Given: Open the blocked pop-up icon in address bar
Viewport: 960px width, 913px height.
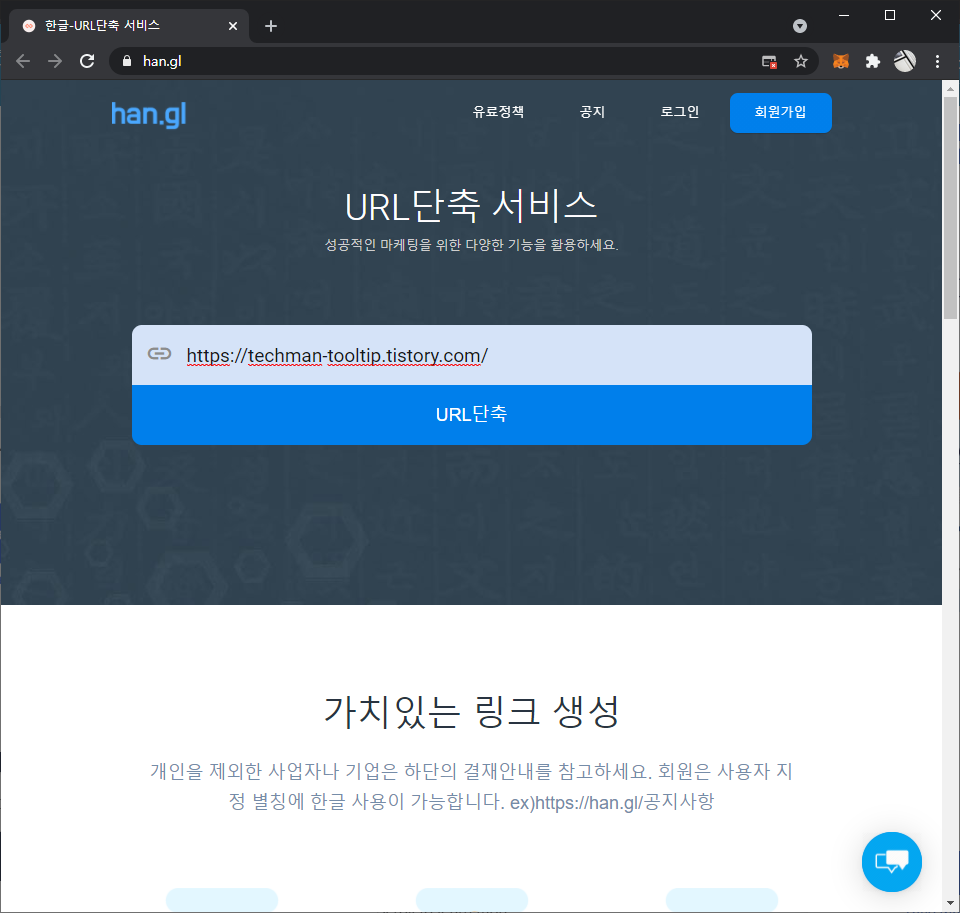Looking at the screenshot, I should tap(769, 61).
